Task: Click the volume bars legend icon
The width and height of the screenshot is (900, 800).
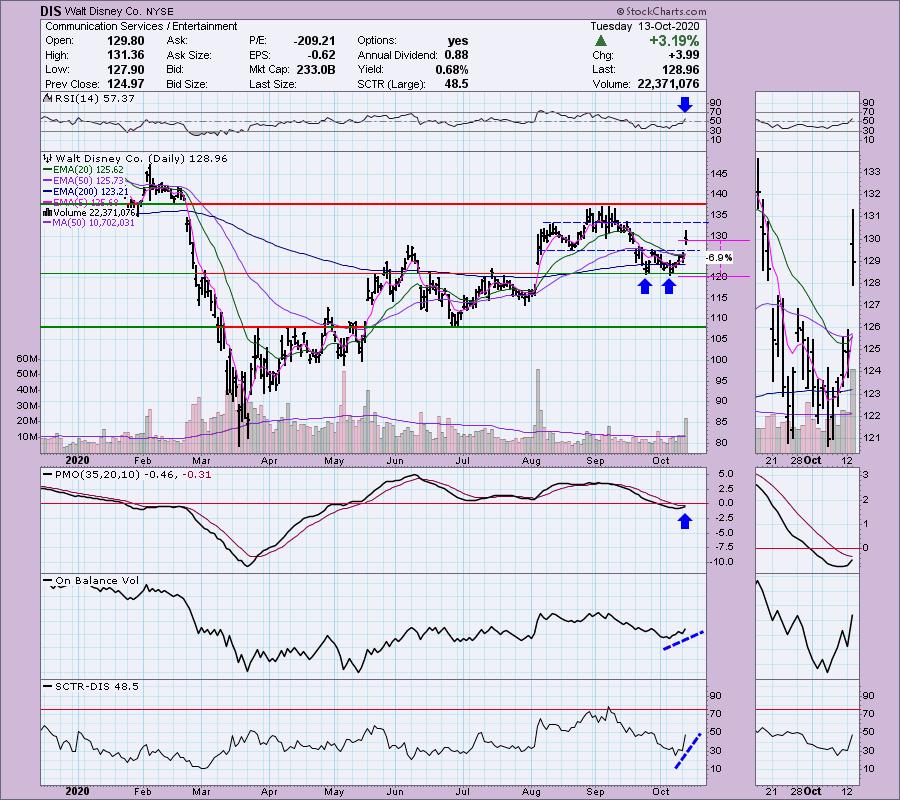Action: (48, 212)
